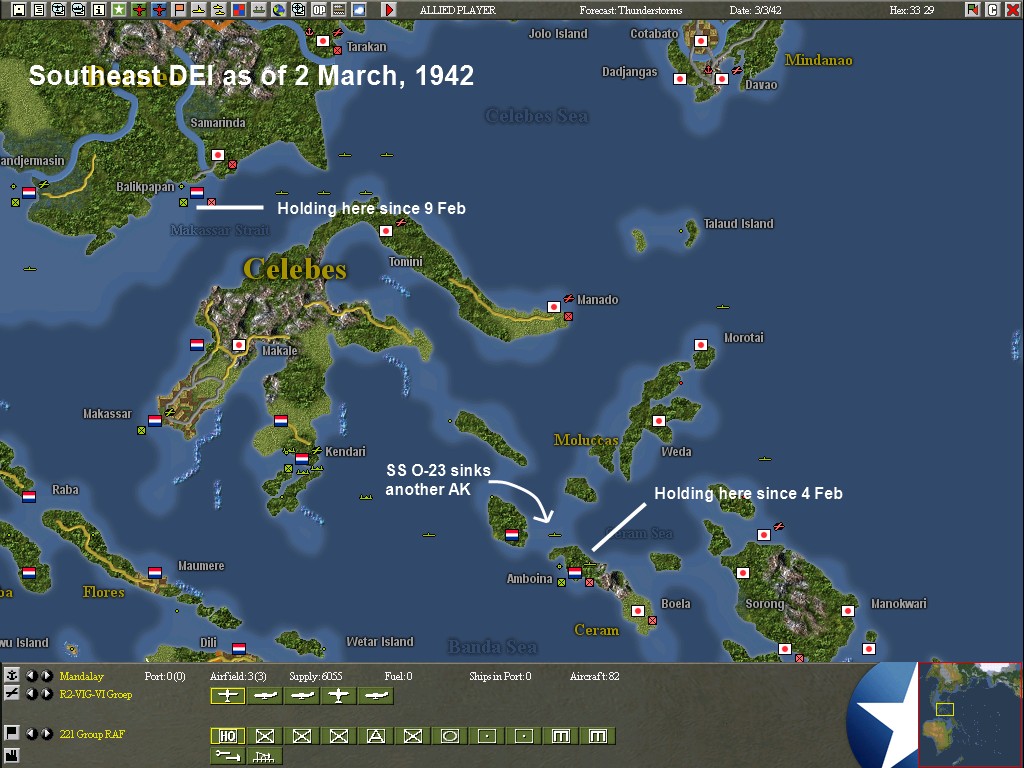Image resolution: width=1024 pixels, height=768 pixels.
Task: Click the 'Date: 3/3/42' text
Action: [756, 10]
